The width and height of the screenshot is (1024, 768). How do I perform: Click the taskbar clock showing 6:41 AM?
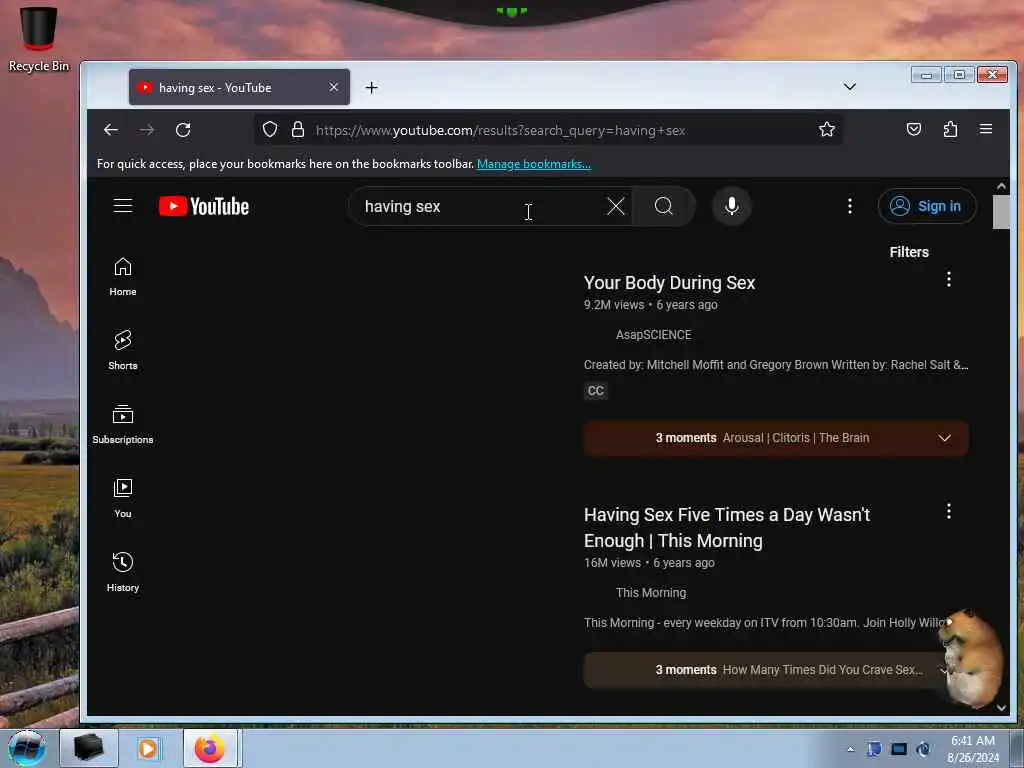pyautogui.click(x=973, y=749)
